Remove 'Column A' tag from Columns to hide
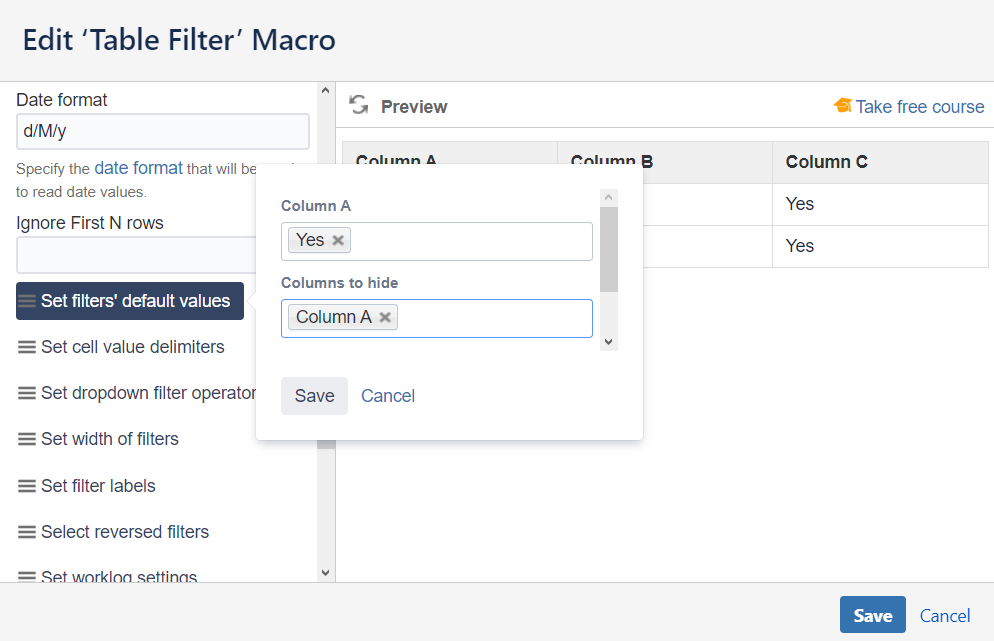 click(385, 317)
